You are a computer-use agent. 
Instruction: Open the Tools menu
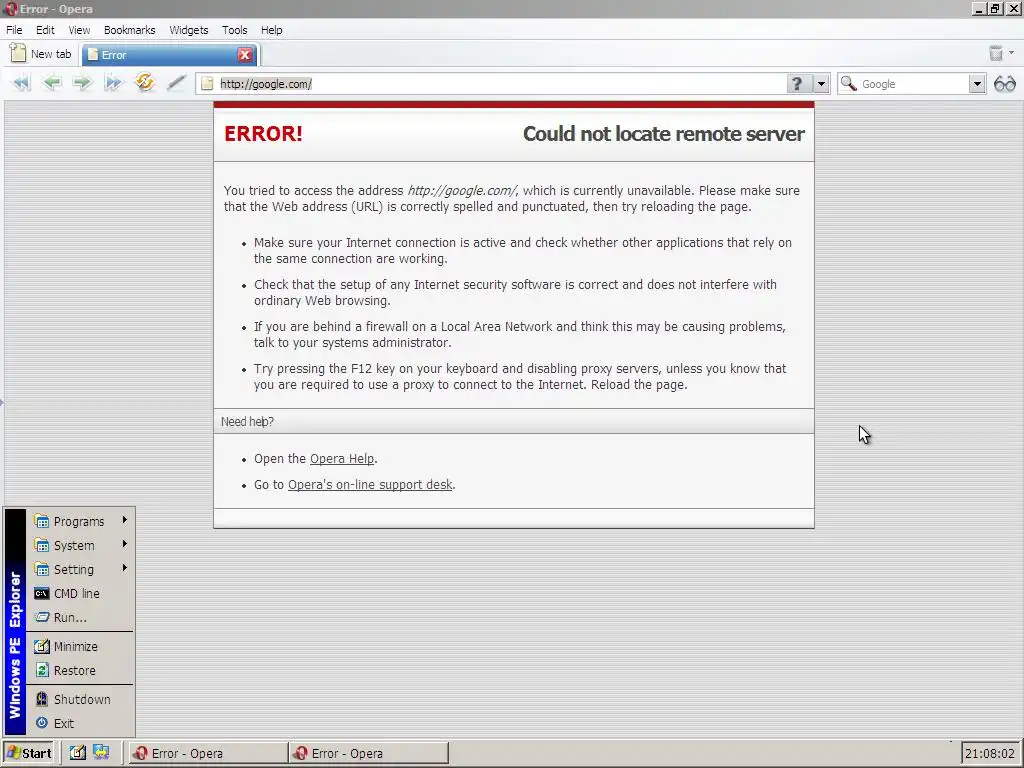coord(234,30)
